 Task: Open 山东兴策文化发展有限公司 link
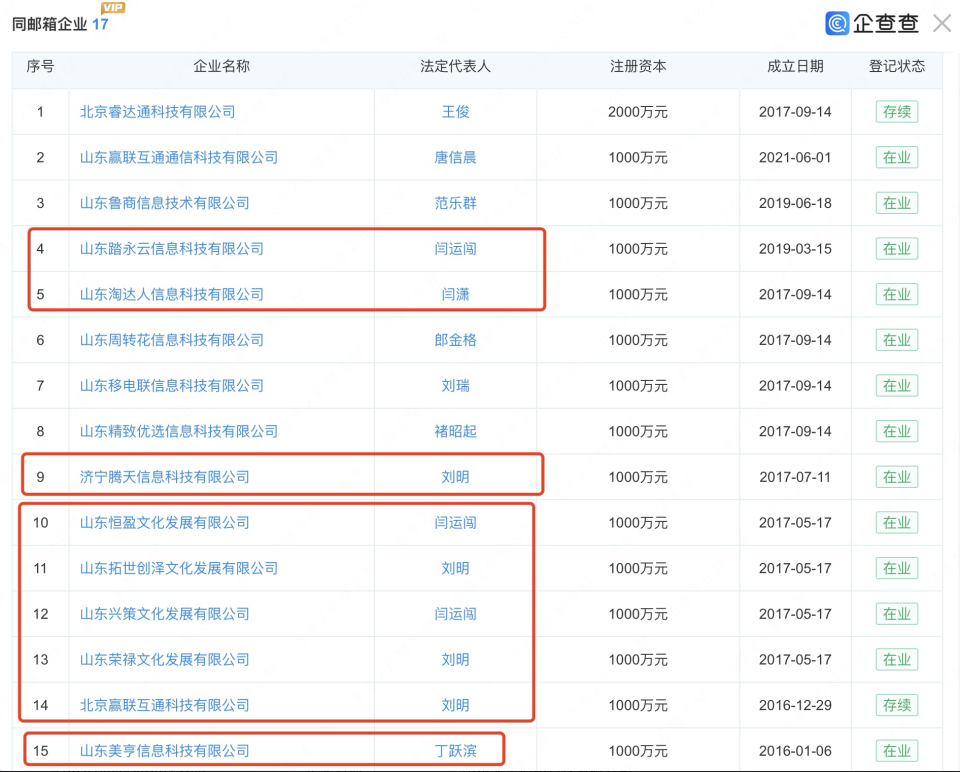(165, 613)
